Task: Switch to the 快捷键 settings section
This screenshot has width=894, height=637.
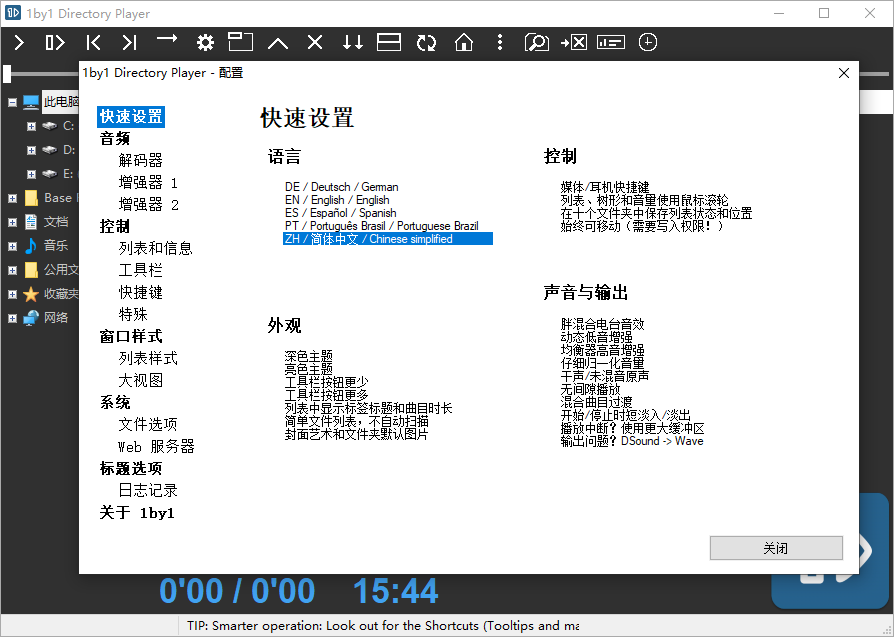Action: pyautogui.click(x=140, y=292)
